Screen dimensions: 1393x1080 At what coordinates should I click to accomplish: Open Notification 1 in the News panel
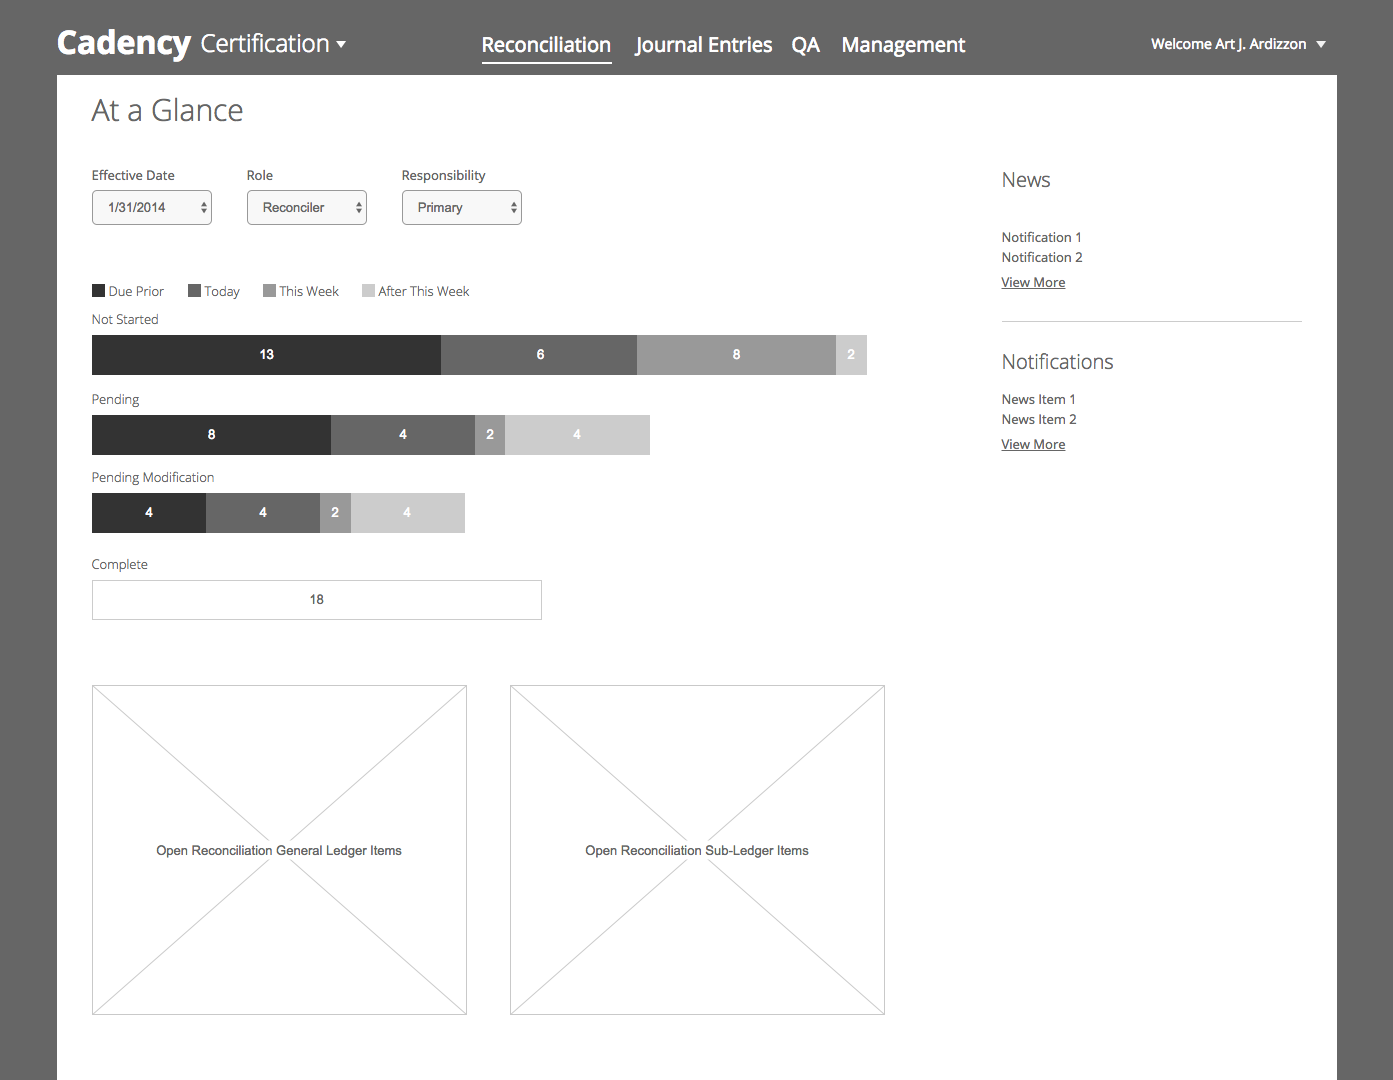pyautogui.click(x=1041, y=237)
